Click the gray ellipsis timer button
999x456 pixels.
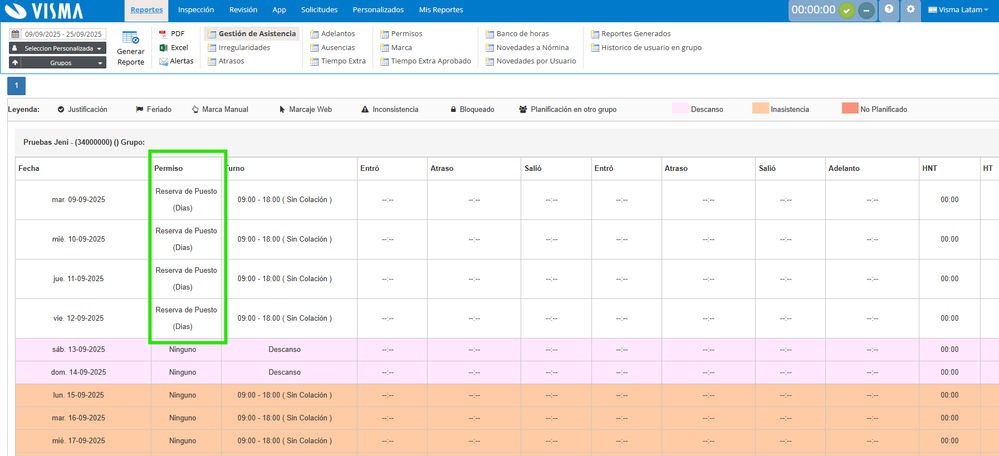click(866, 10)
